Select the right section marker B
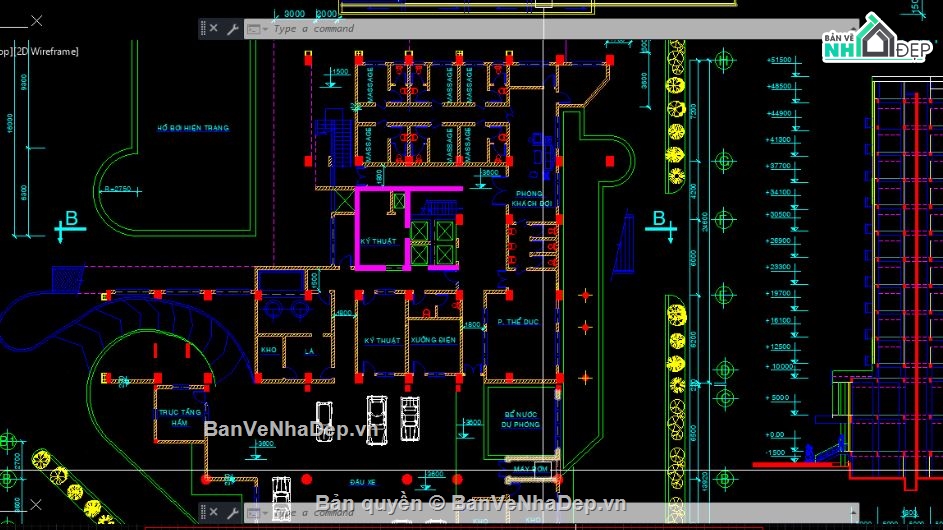Image resolution: width=943 pixels, height=530 pixels. pos(659,222)
